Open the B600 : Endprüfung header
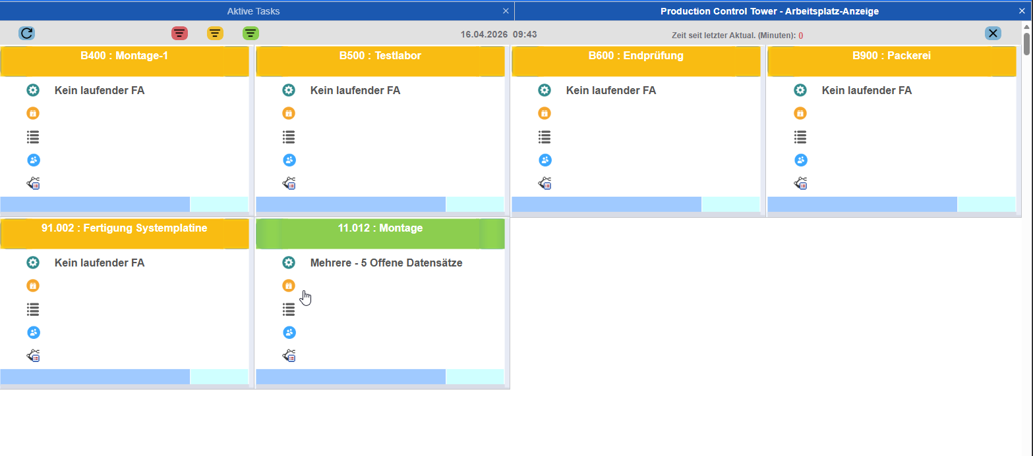Image resolution: width=1033 pixels, height=456 pixels. (636, 61)
